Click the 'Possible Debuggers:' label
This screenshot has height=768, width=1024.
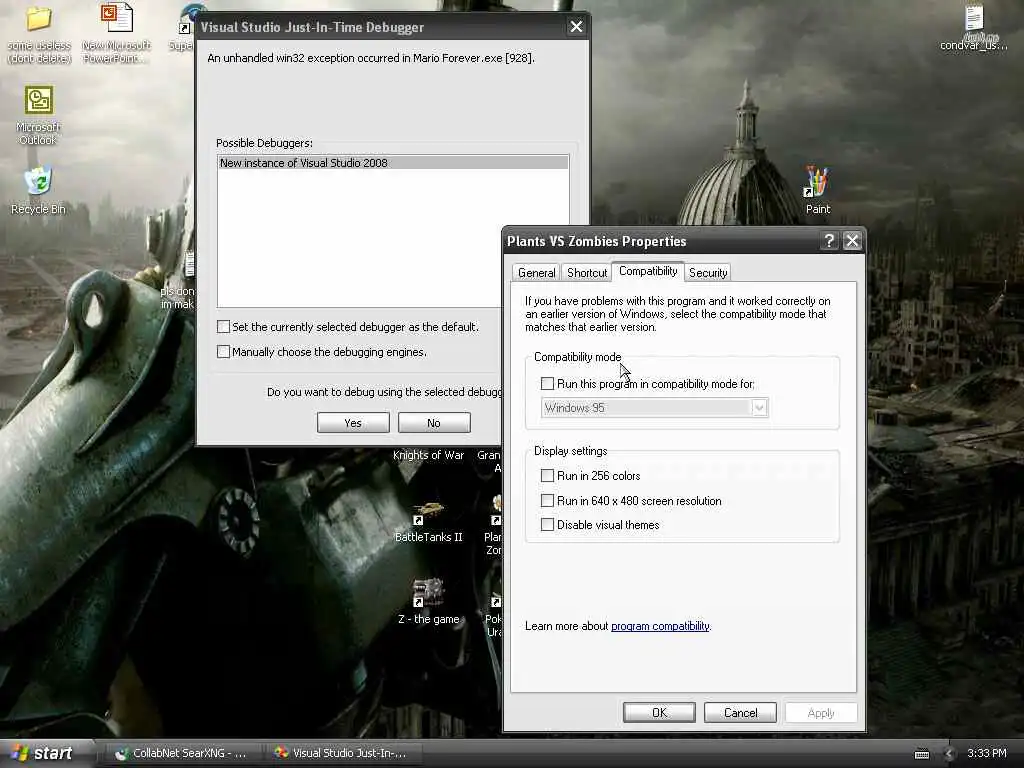[x=264, y=143]
